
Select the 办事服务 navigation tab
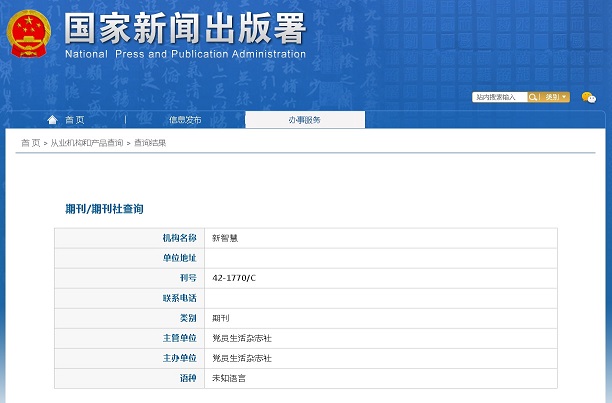(x=305, y=120)
